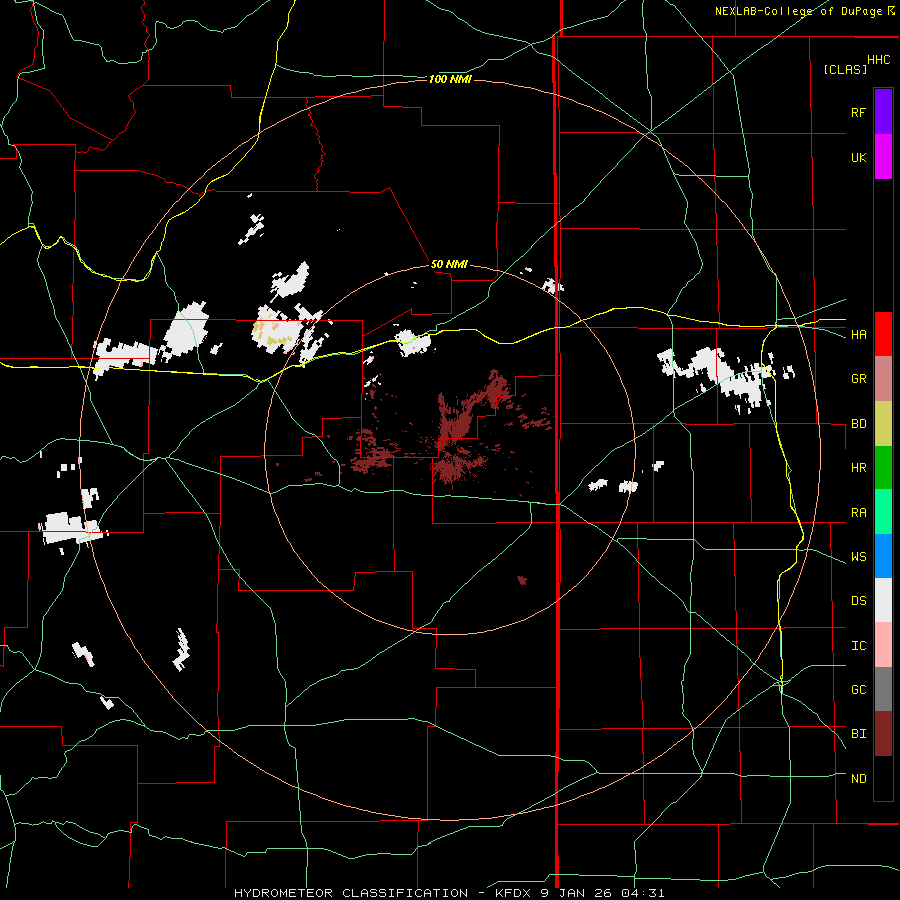Image resolution: width=900 pixels, height=900 pixels.
Task: Click the GC legend label
Action: pyautogui.click(x=858, y=690)
